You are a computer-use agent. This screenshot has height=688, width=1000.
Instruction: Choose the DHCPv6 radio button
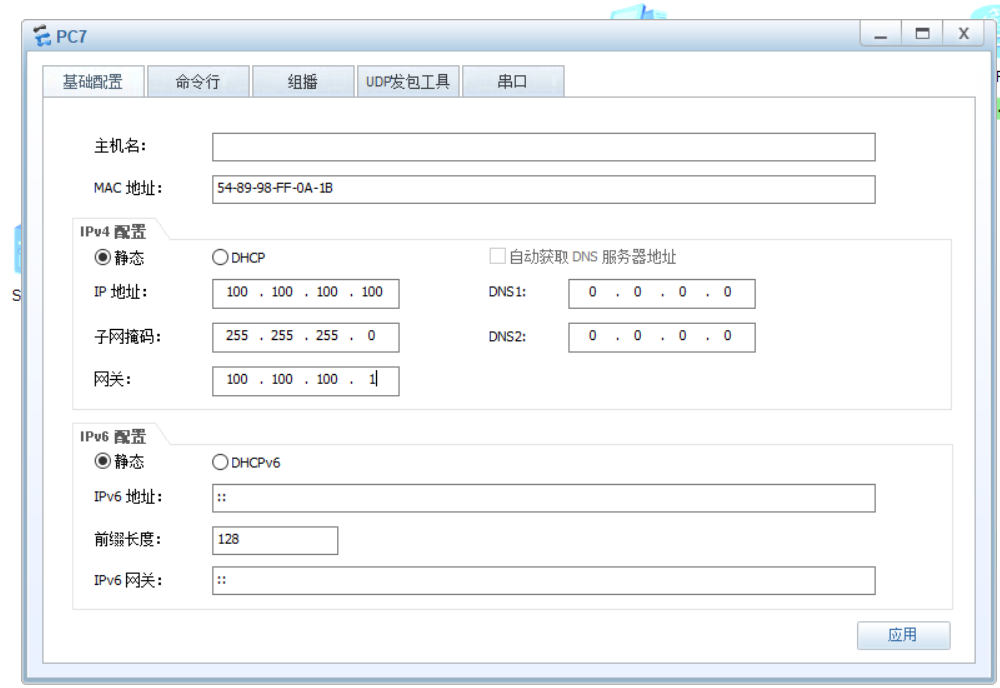[x=220, y=462]
